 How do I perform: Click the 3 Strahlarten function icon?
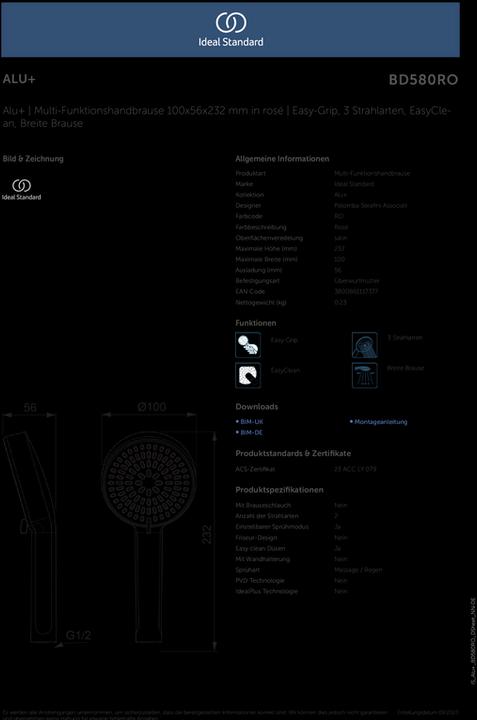click(x=365, y=345)
